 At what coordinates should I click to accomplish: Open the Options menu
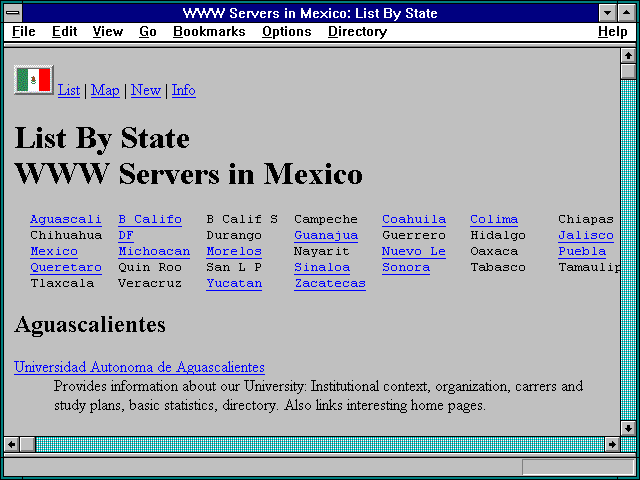287,31
